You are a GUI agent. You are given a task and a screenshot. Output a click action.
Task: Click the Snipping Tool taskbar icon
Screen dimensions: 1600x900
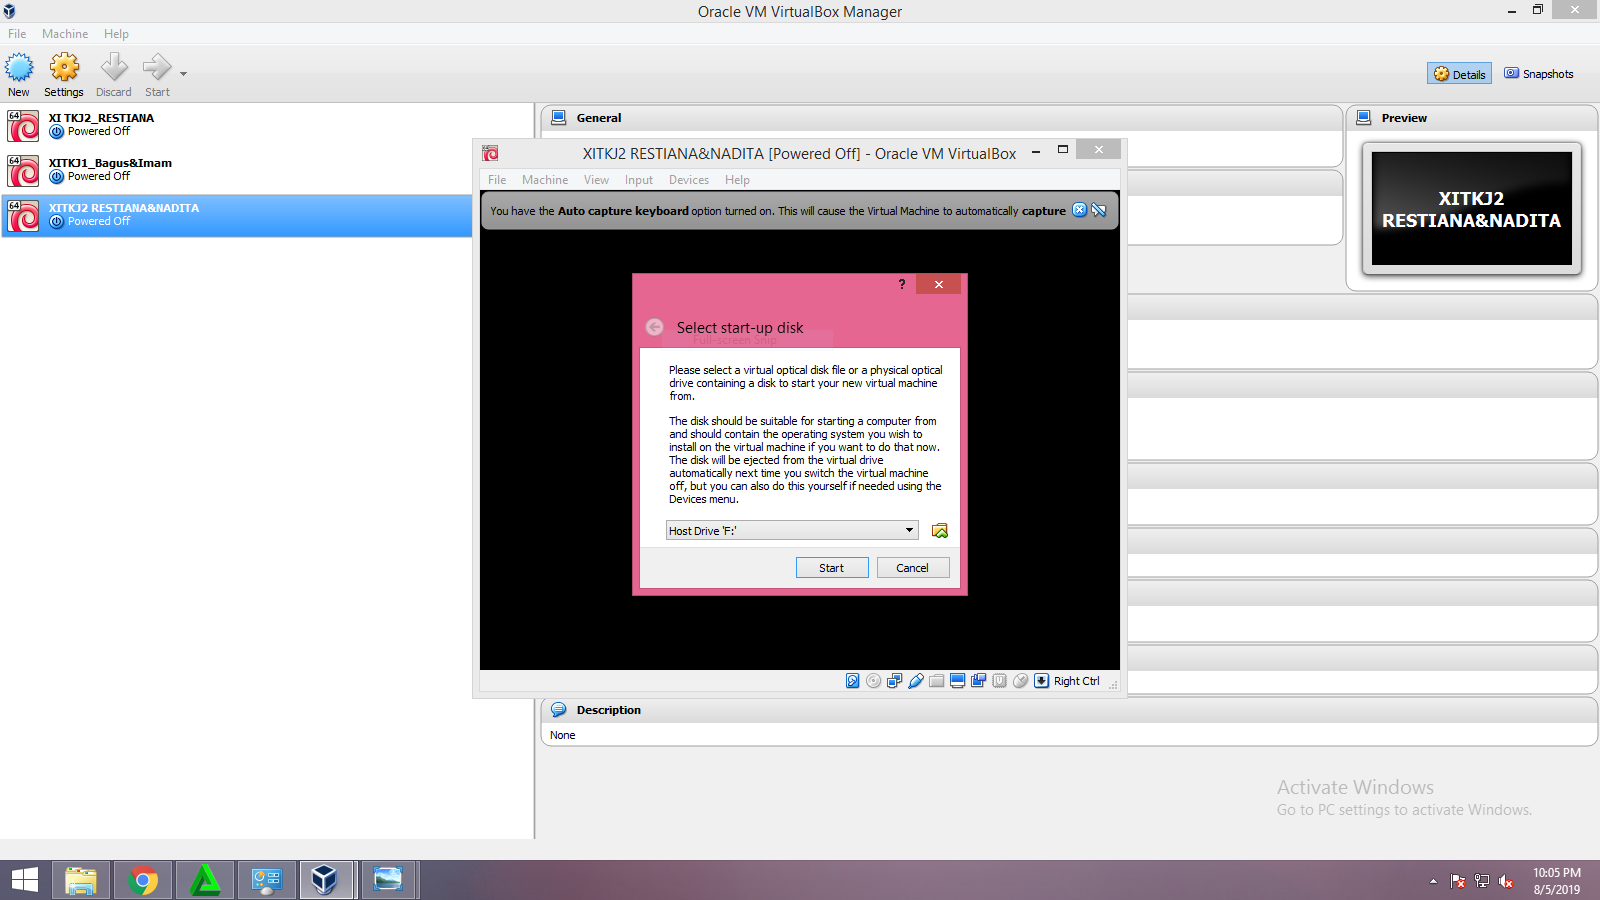[388, 880]
